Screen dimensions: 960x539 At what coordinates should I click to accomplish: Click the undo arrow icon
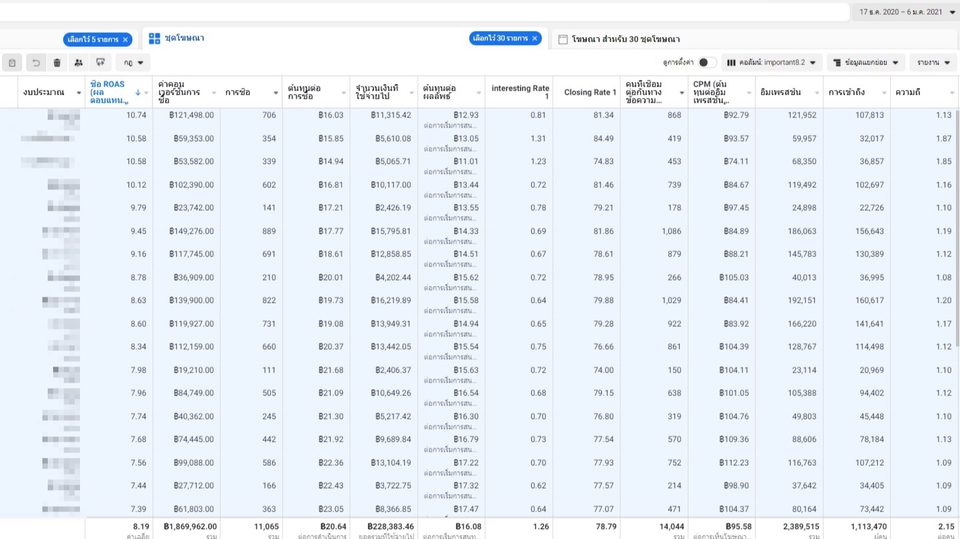coord(36,62)
